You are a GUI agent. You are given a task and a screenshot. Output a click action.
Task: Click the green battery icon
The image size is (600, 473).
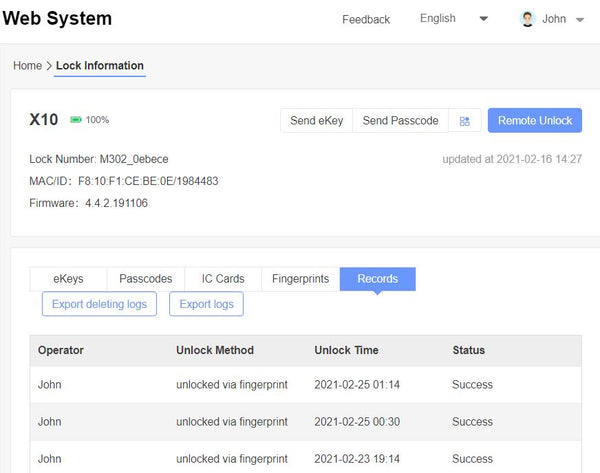tap(76, 120)
